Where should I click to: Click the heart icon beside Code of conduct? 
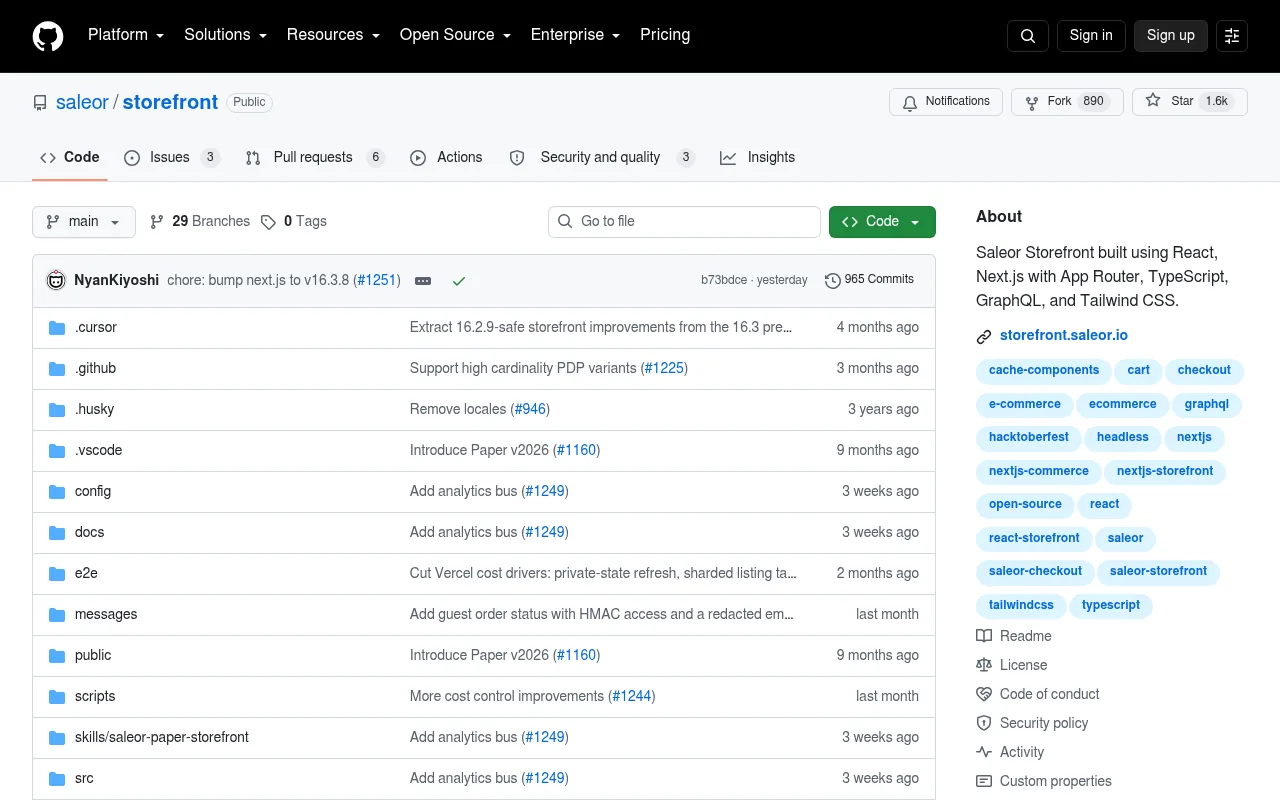coord(984,694)
